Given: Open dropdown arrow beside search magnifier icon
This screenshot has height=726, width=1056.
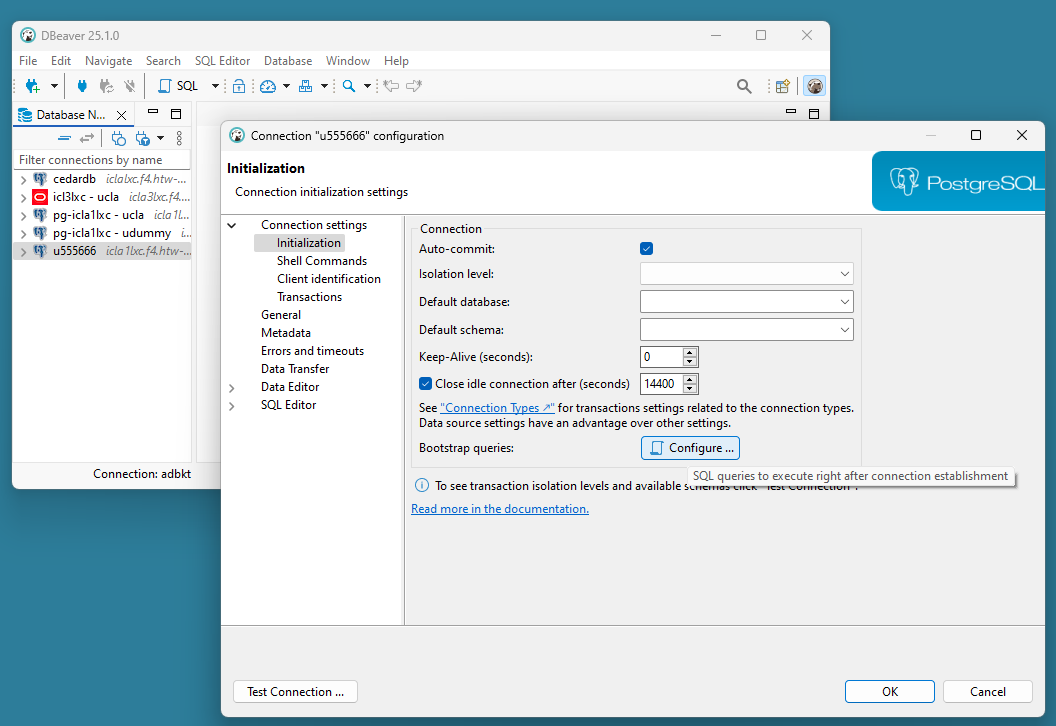Looking at the screenshot, I should point(367,86).
